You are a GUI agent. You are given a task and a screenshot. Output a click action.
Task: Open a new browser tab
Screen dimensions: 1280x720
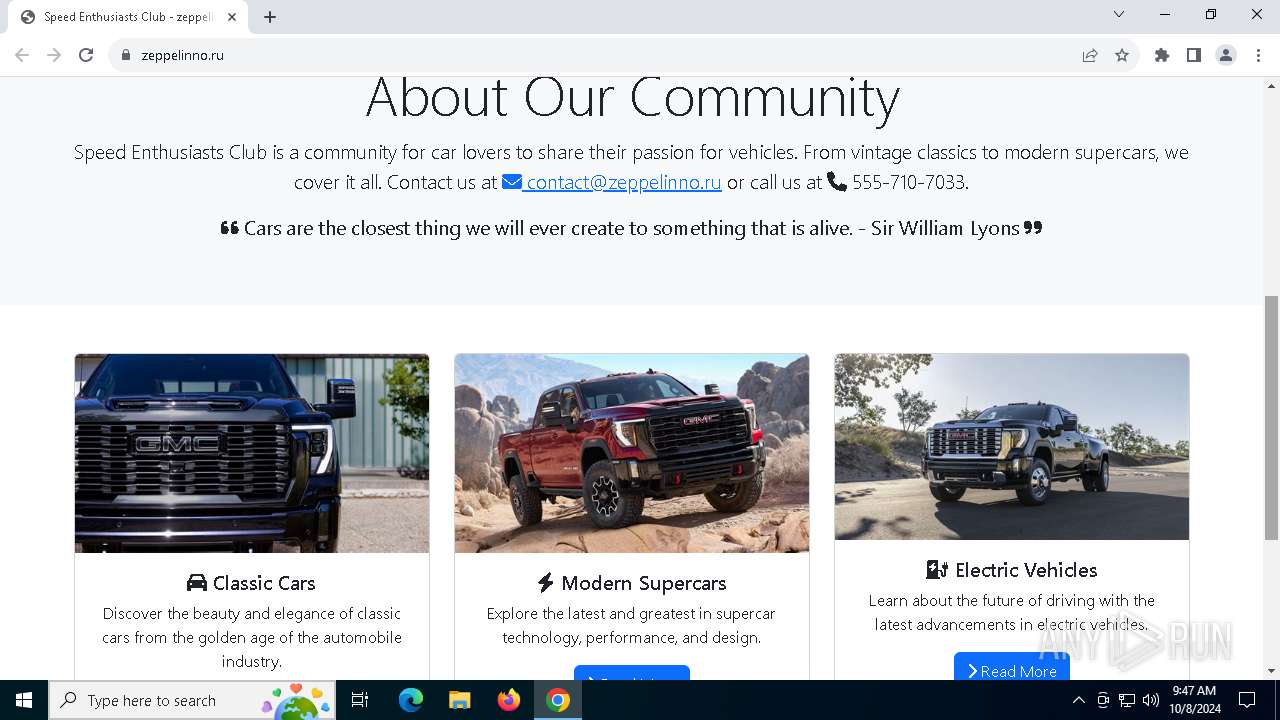270,17
